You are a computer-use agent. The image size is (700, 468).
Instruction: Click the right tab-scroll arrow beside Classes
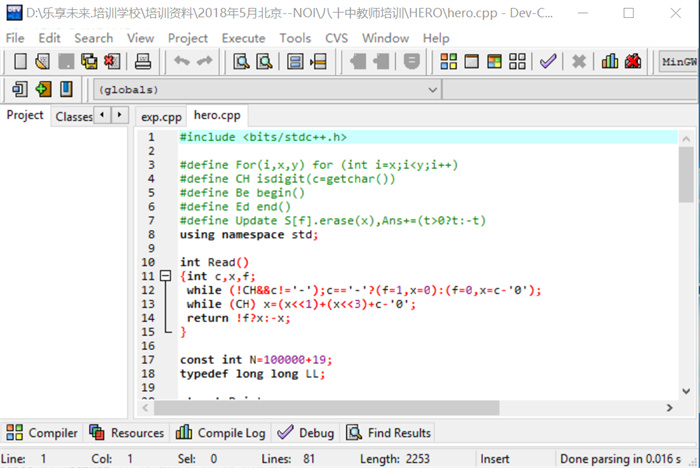119,115
